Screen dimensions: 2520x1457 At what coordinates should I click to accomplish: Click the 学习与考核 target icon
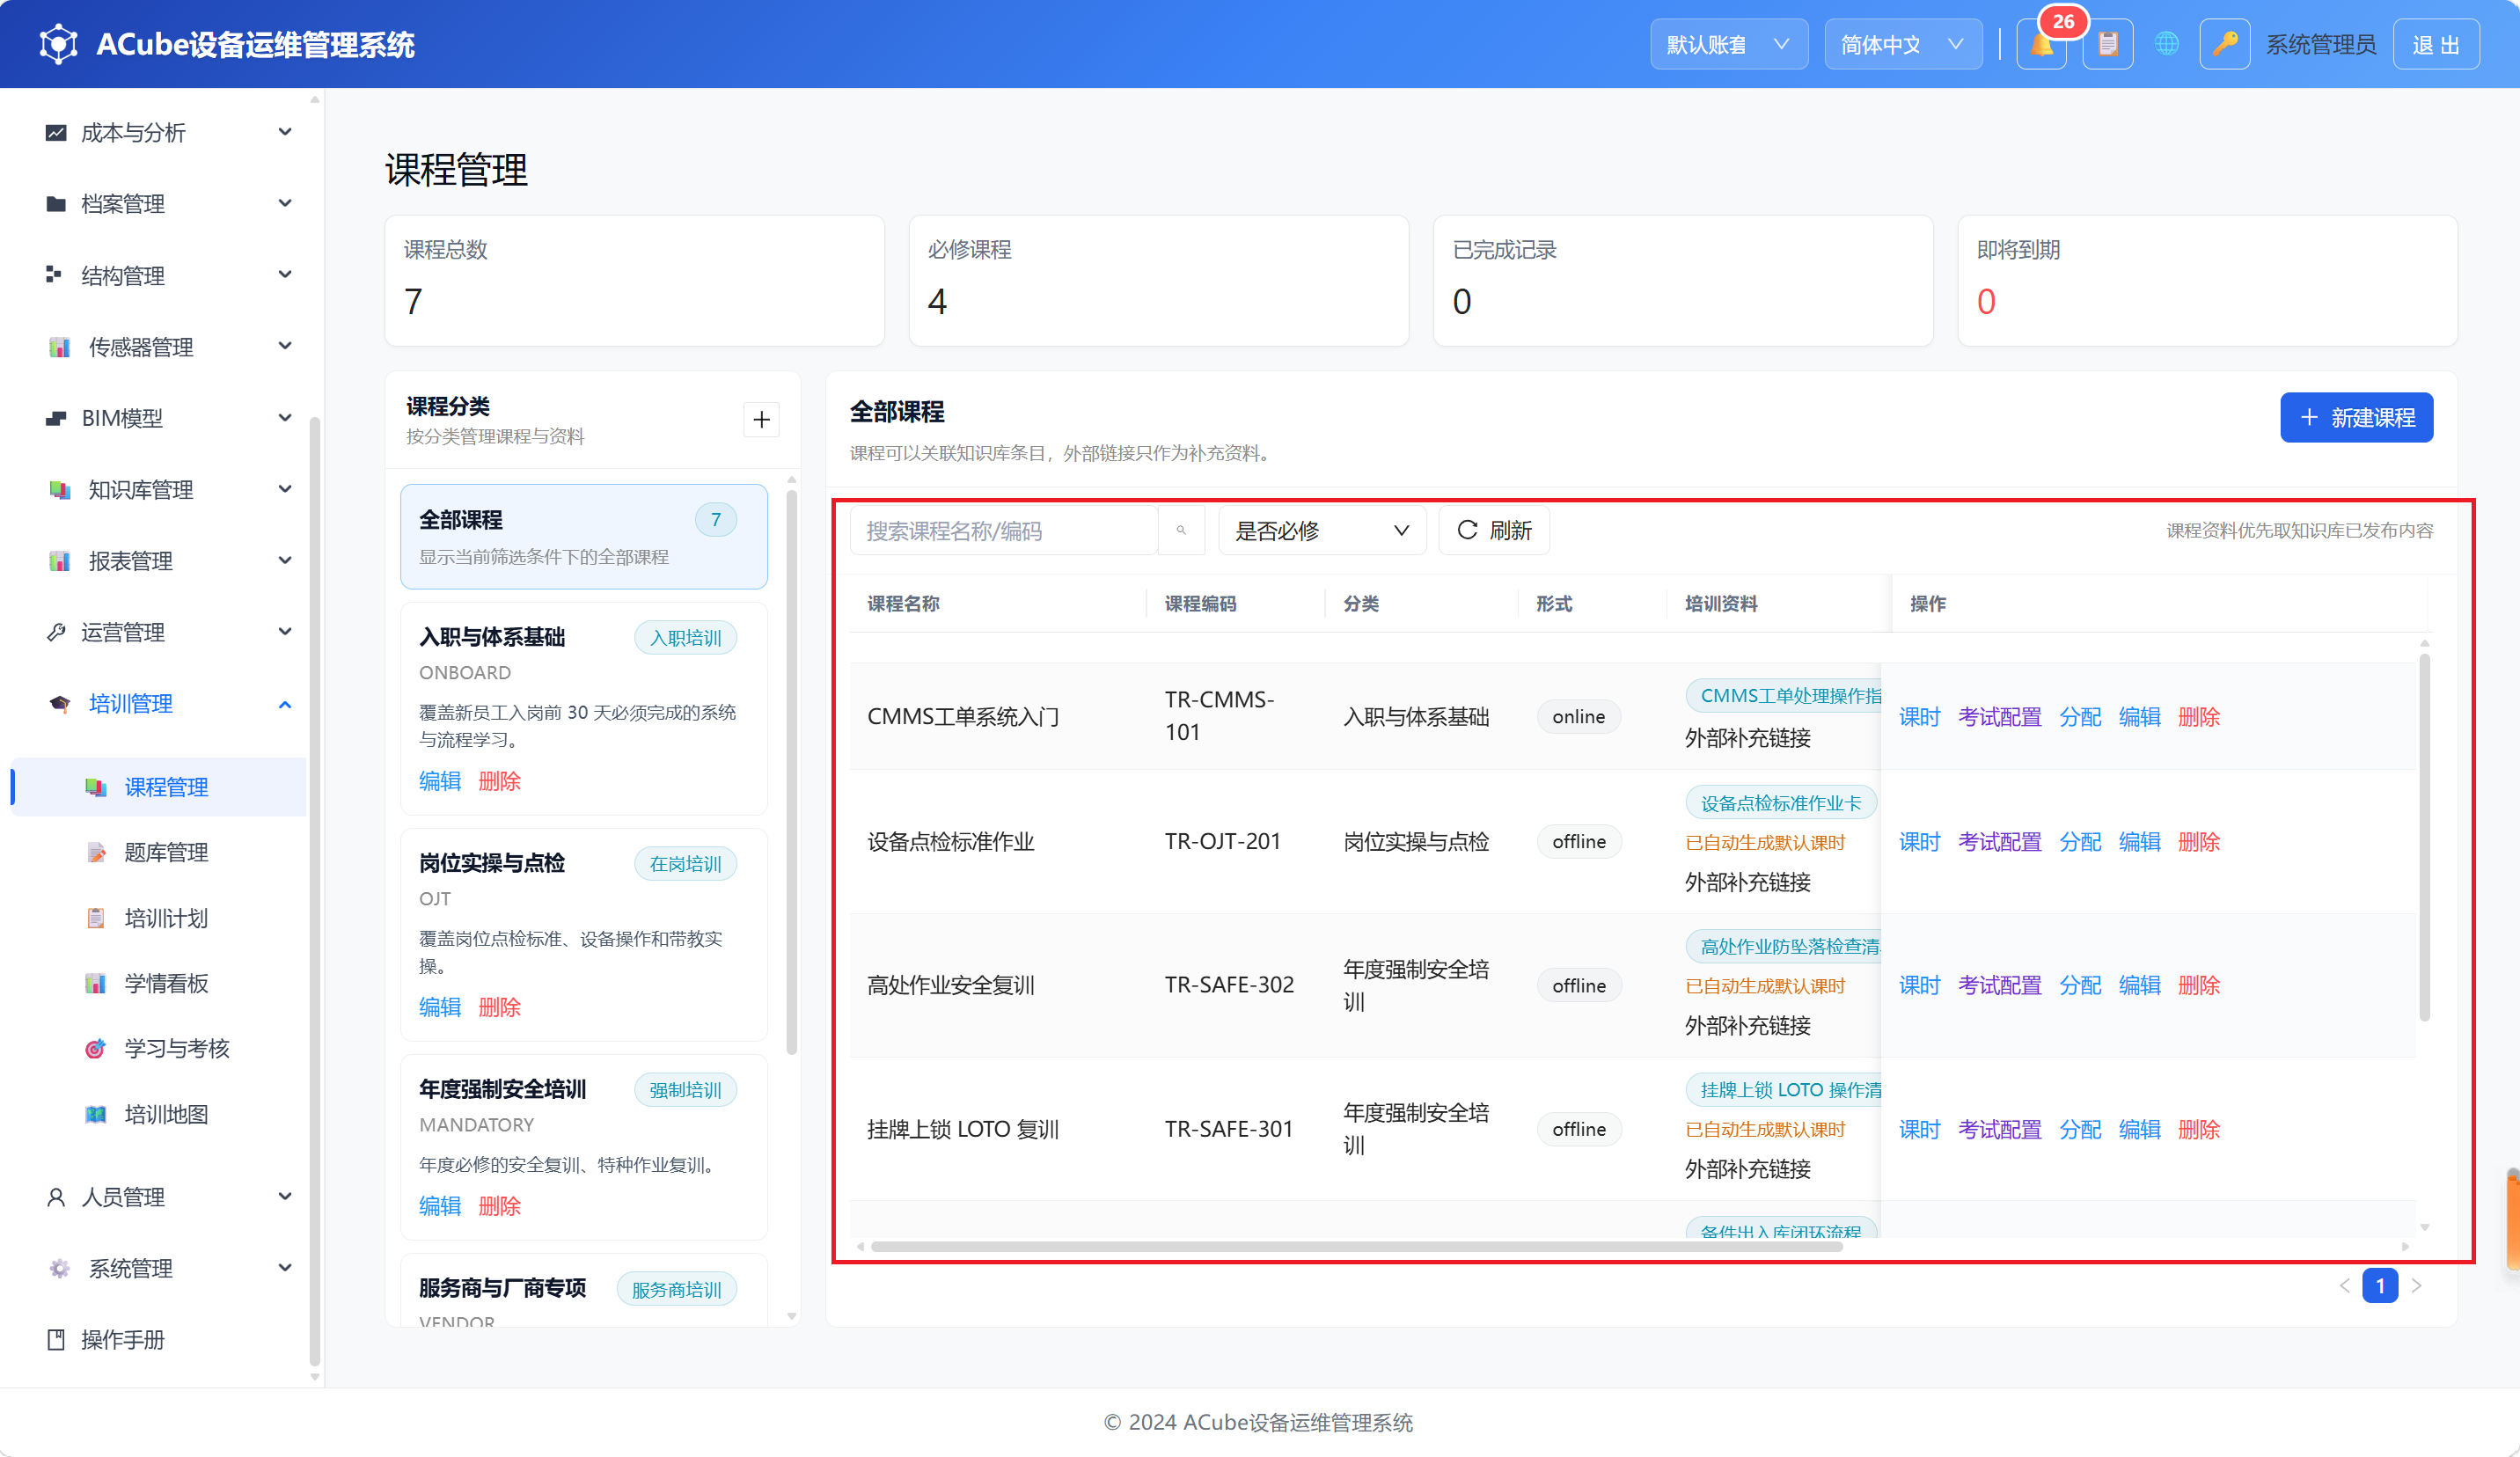(x=96, y=1048)
